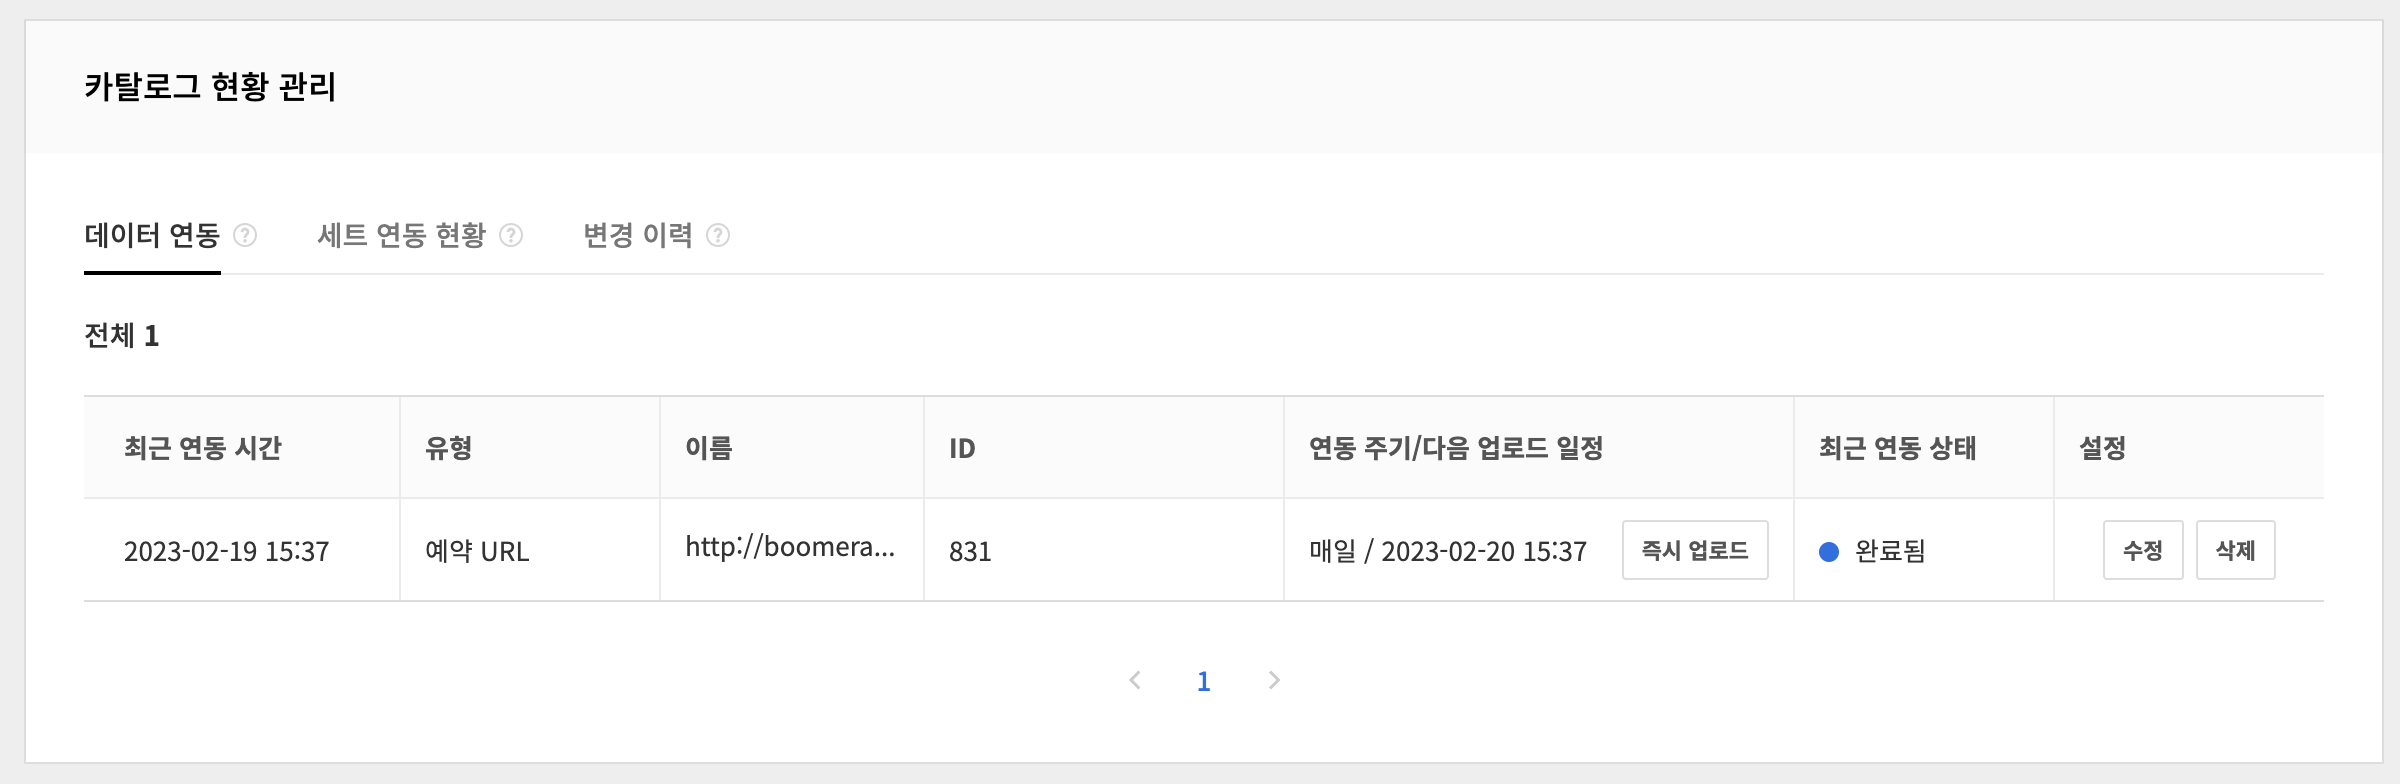The height and width of the screenshot is (784, 2400).
Task: Click the truncated http://boomera... name
Action: (790, 547)
